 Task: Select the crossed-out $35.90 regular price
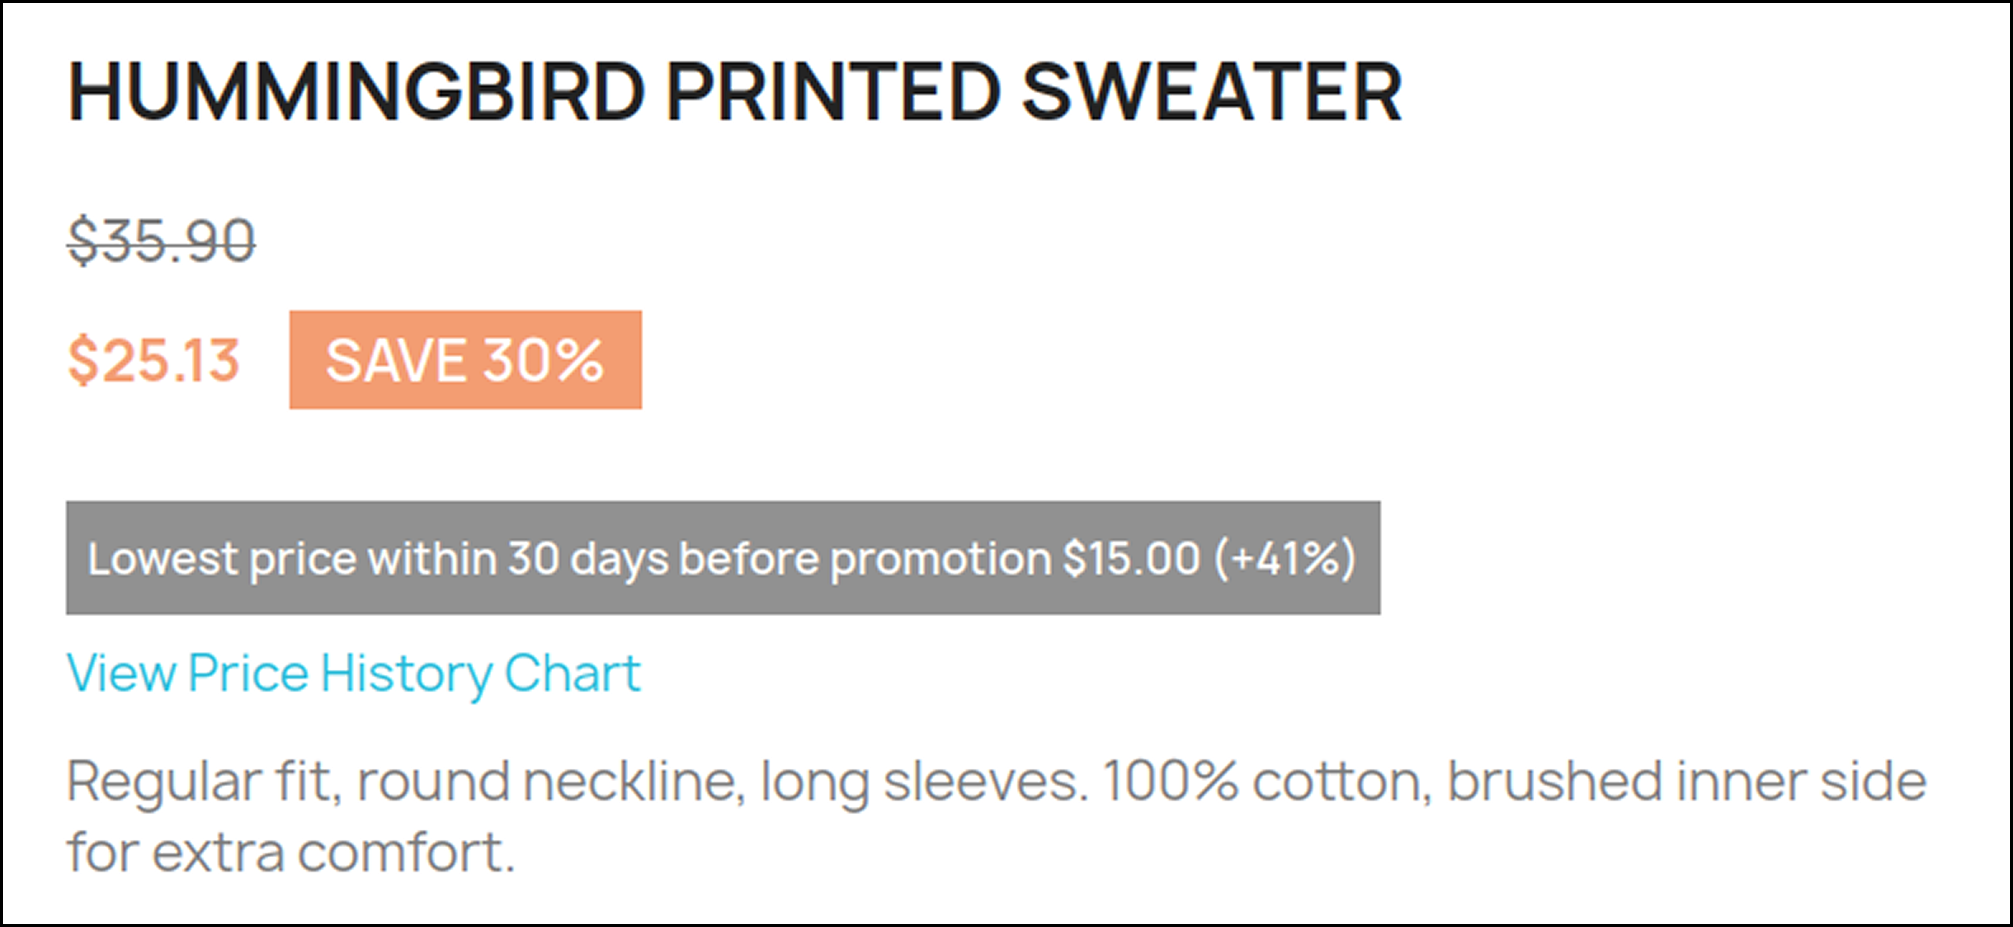coord(161,241)
